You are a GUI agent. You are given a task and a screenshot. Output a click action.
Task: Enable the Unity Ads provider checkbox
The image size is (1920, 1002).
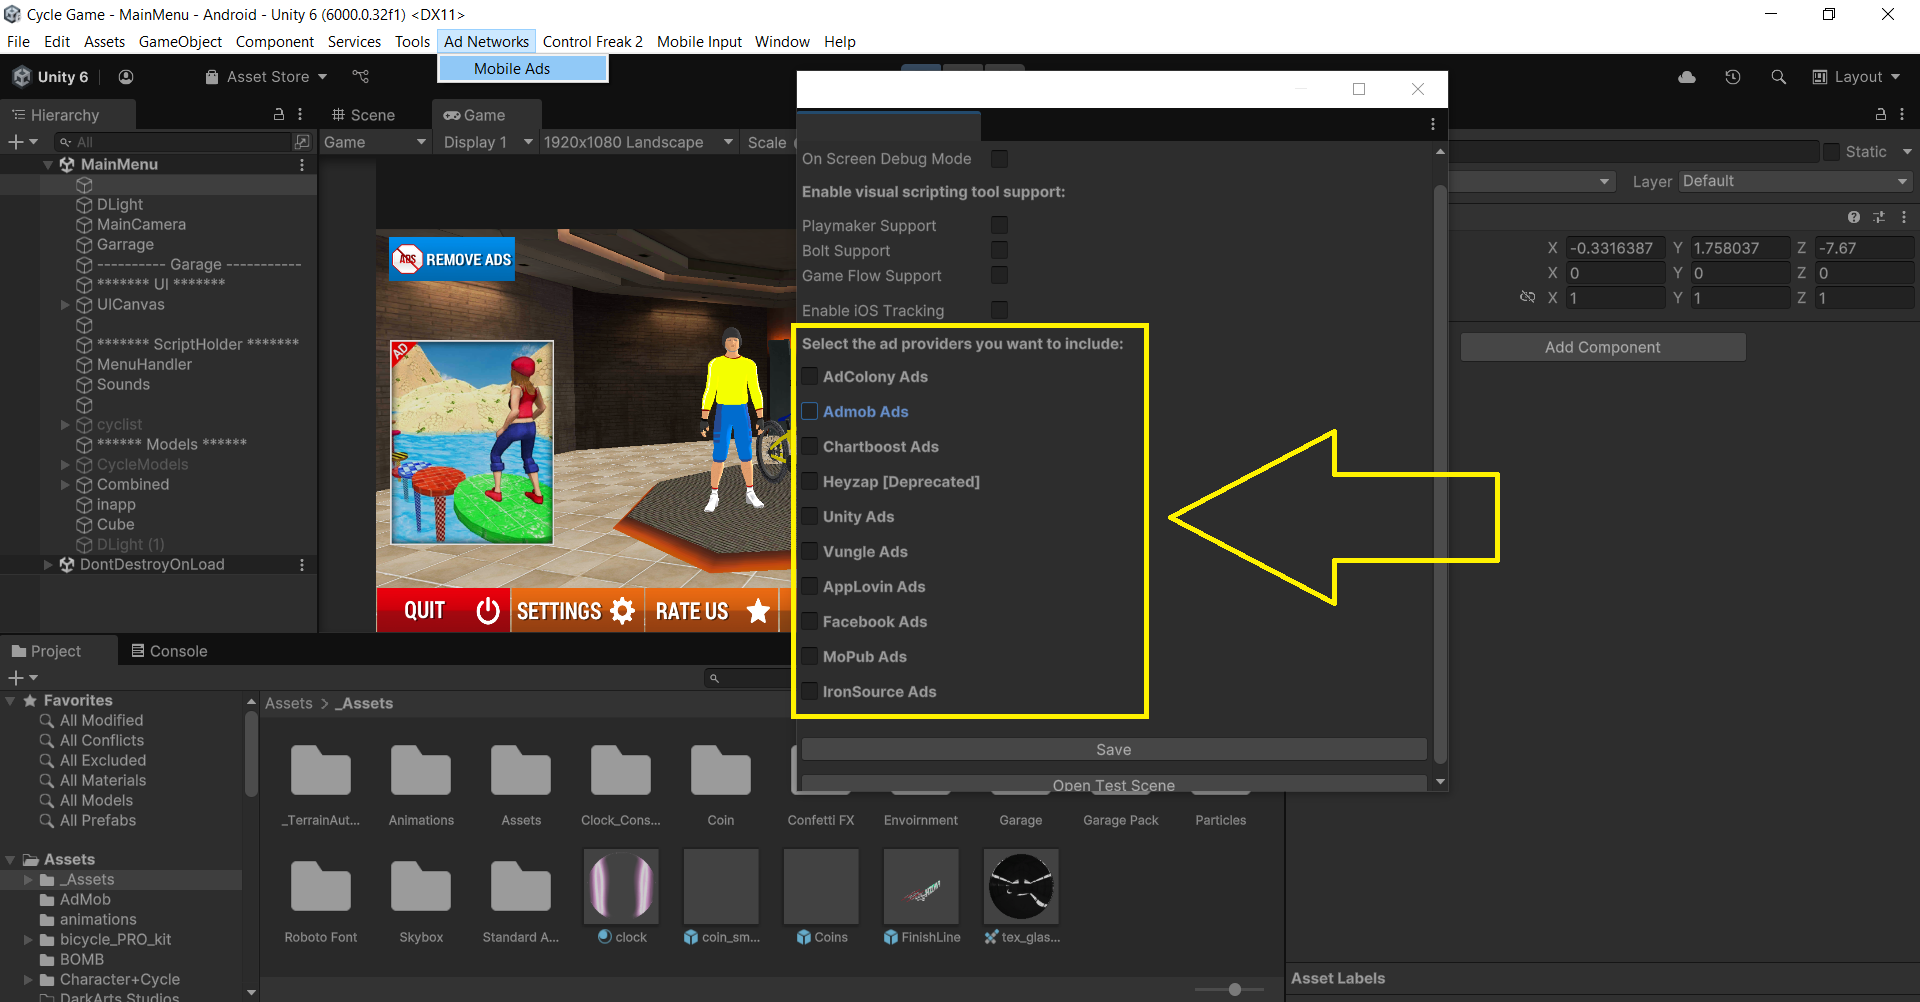810,516
